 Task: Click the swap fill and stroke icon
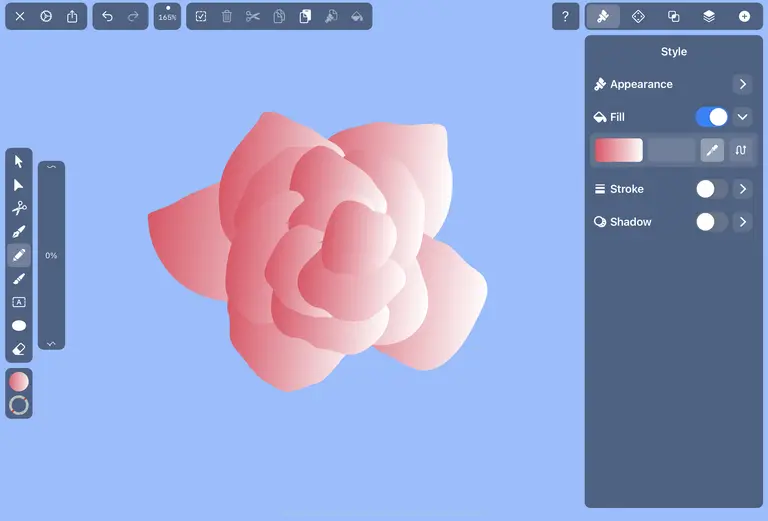[741, 150]
